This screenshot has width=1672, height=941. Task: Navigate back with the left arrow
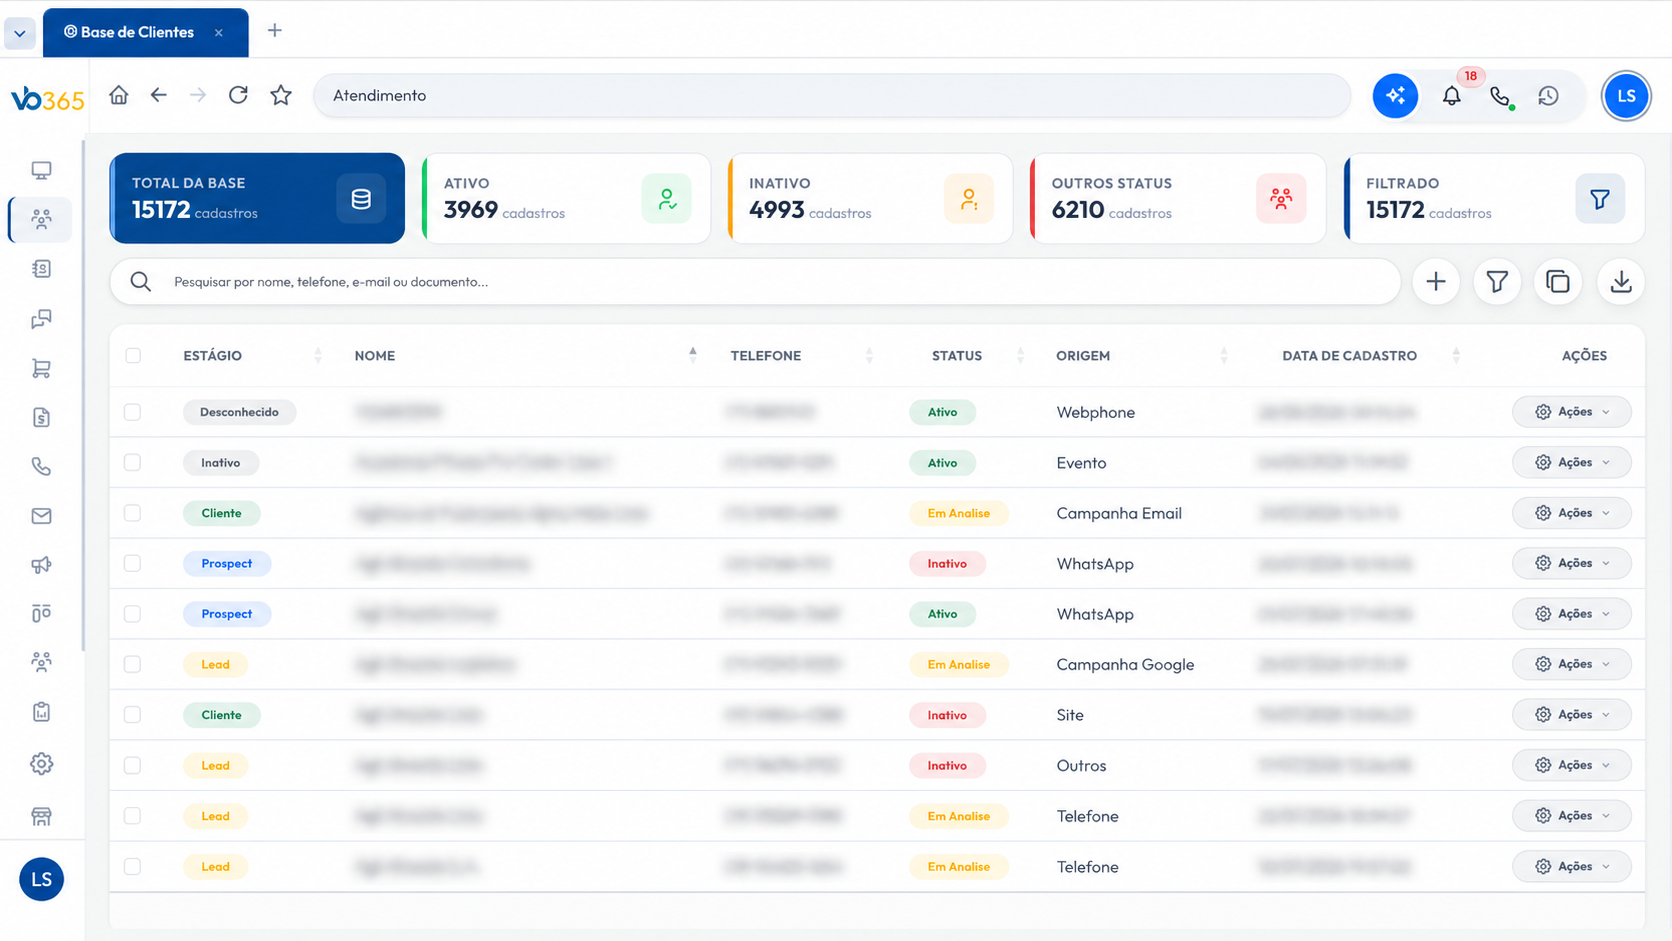(158, 95)
